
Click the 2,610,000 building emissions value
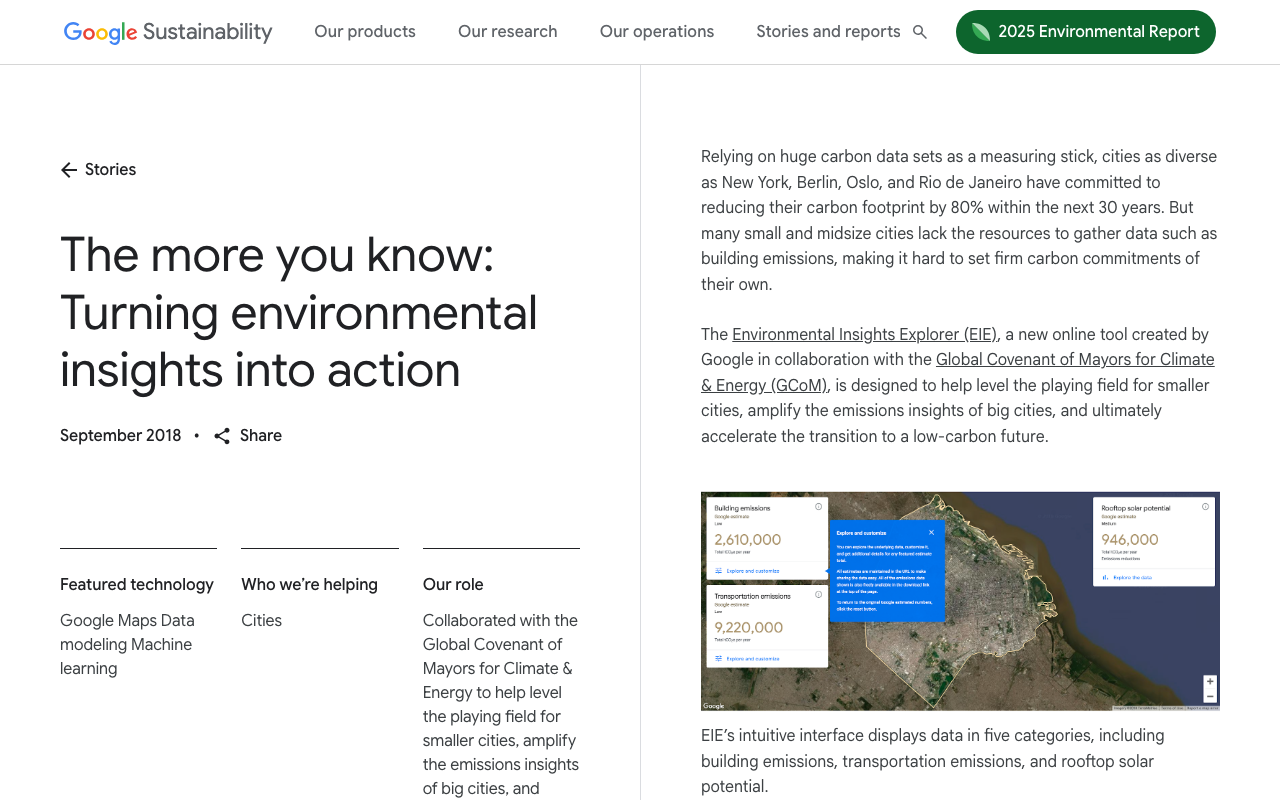[x=748, y=540]
